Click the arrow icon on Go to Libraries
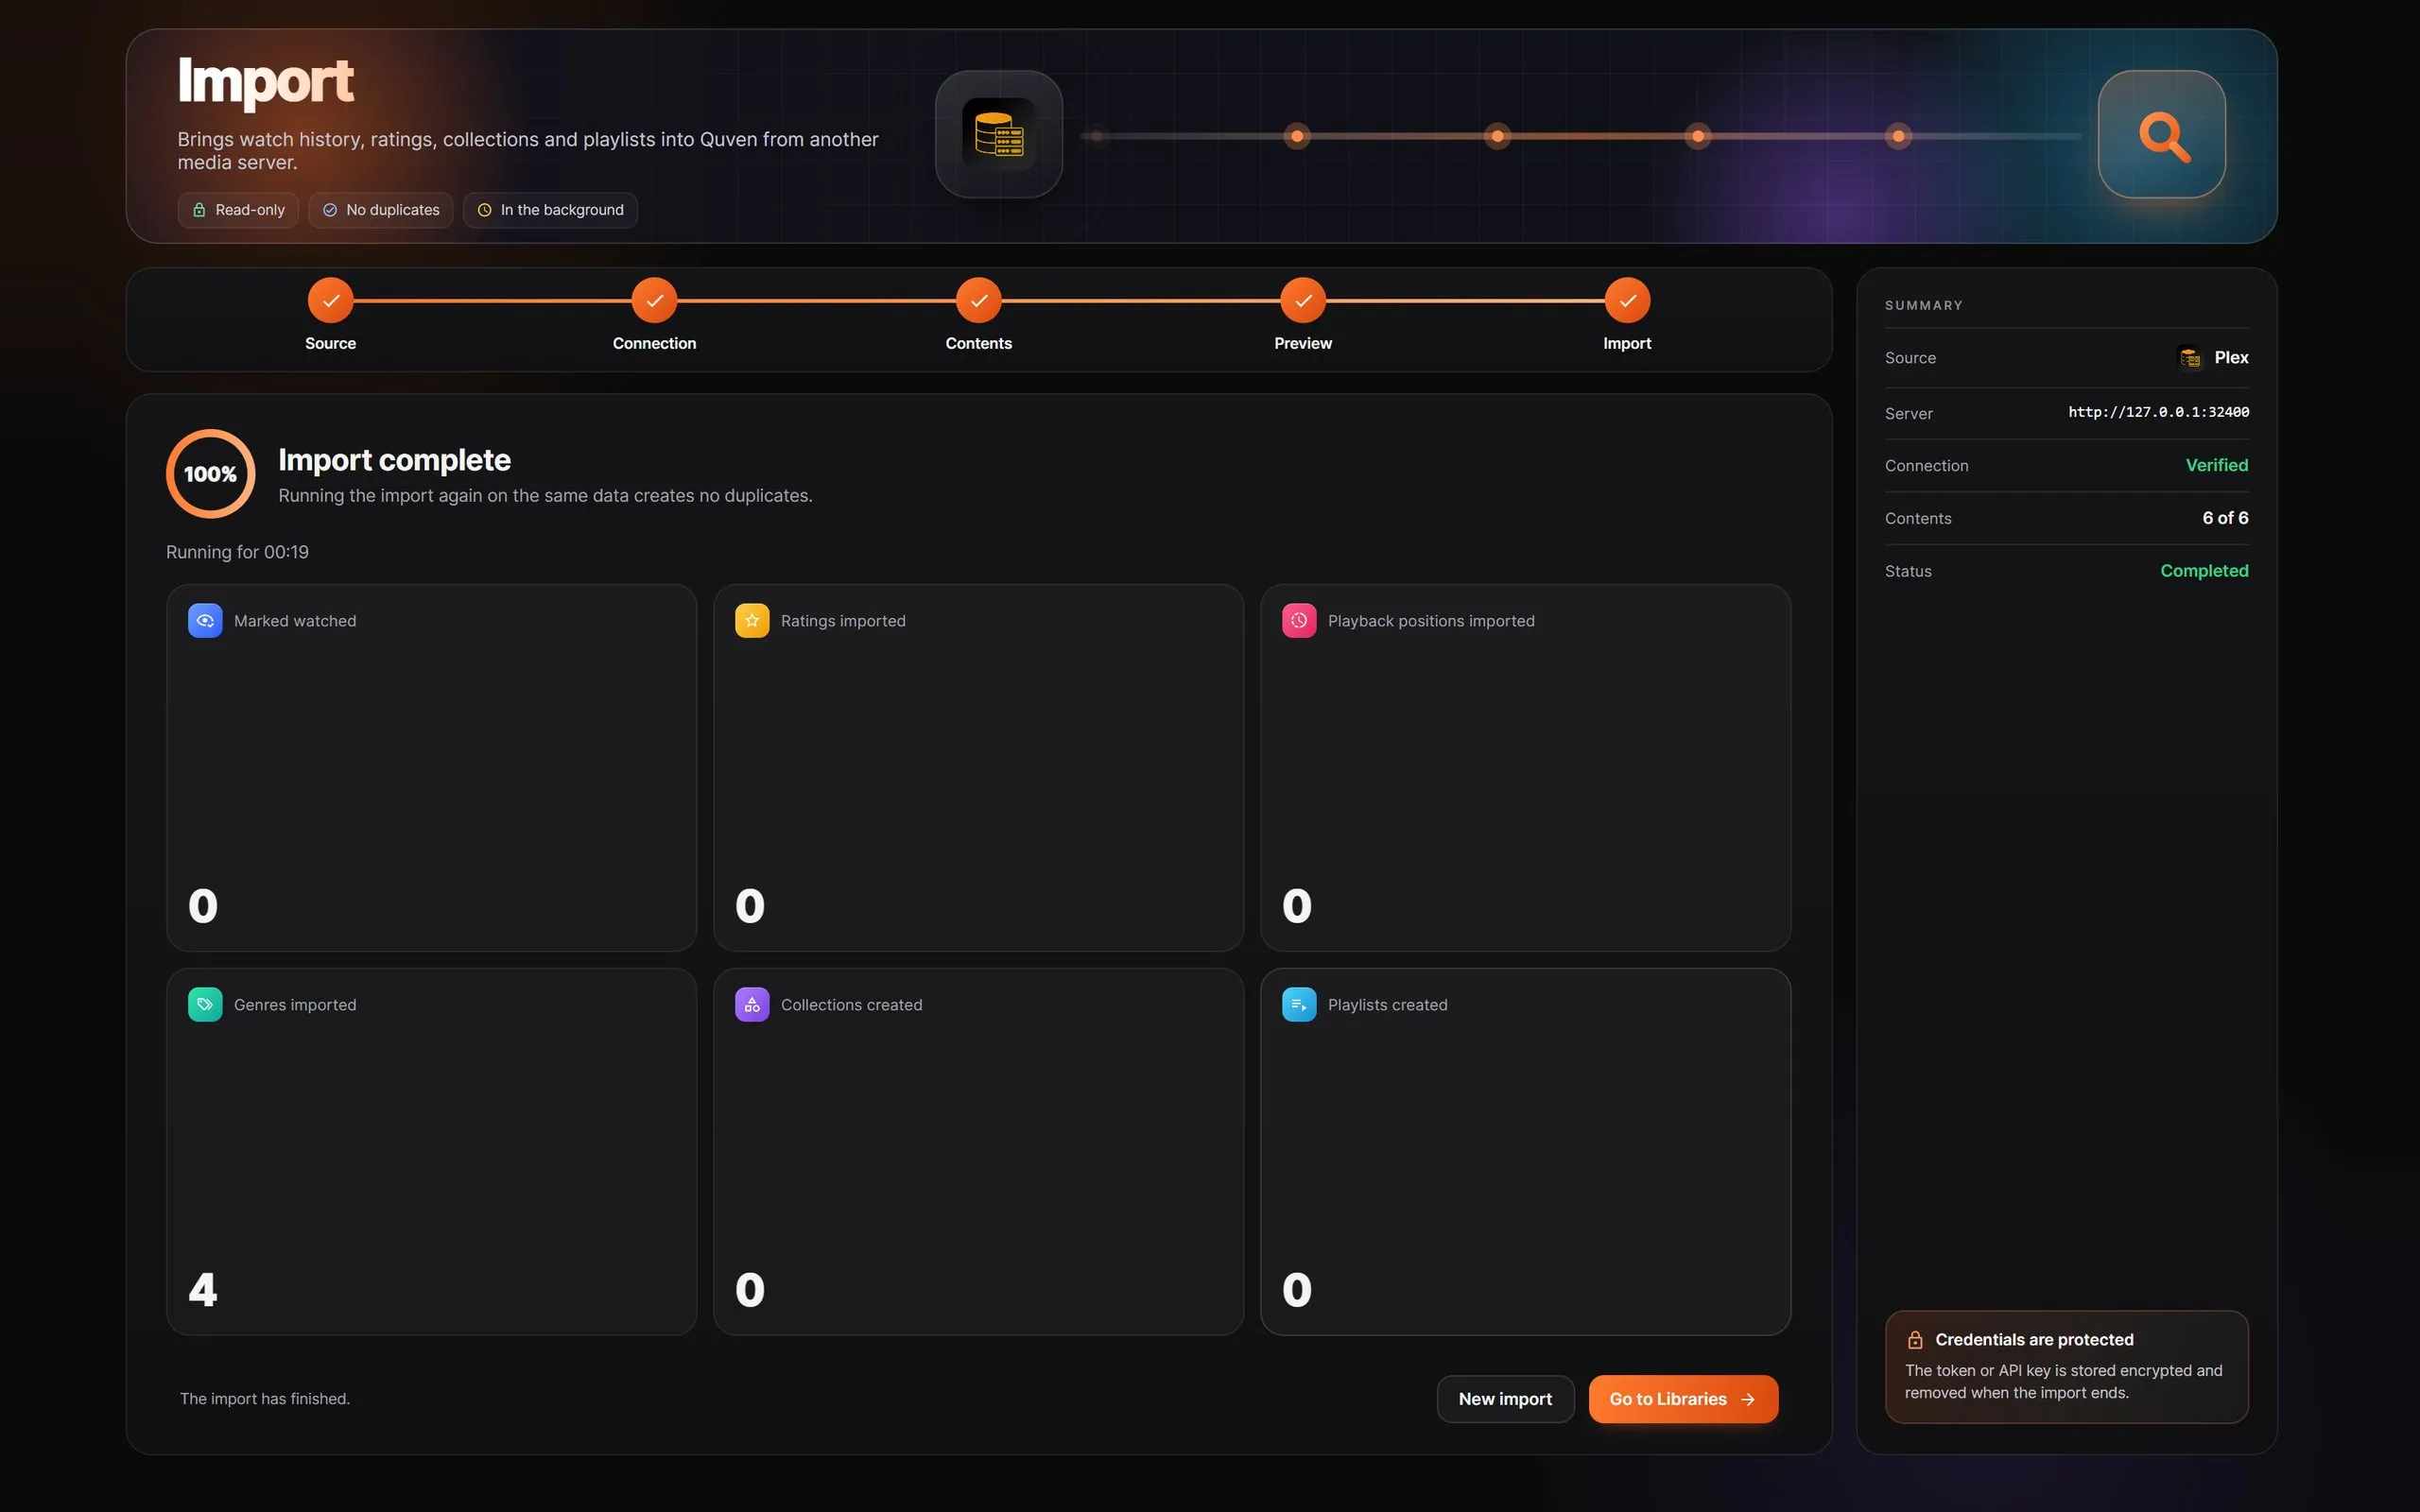The image size is (2420, 1512). pyautogui.click(x=1748, y=1399)
